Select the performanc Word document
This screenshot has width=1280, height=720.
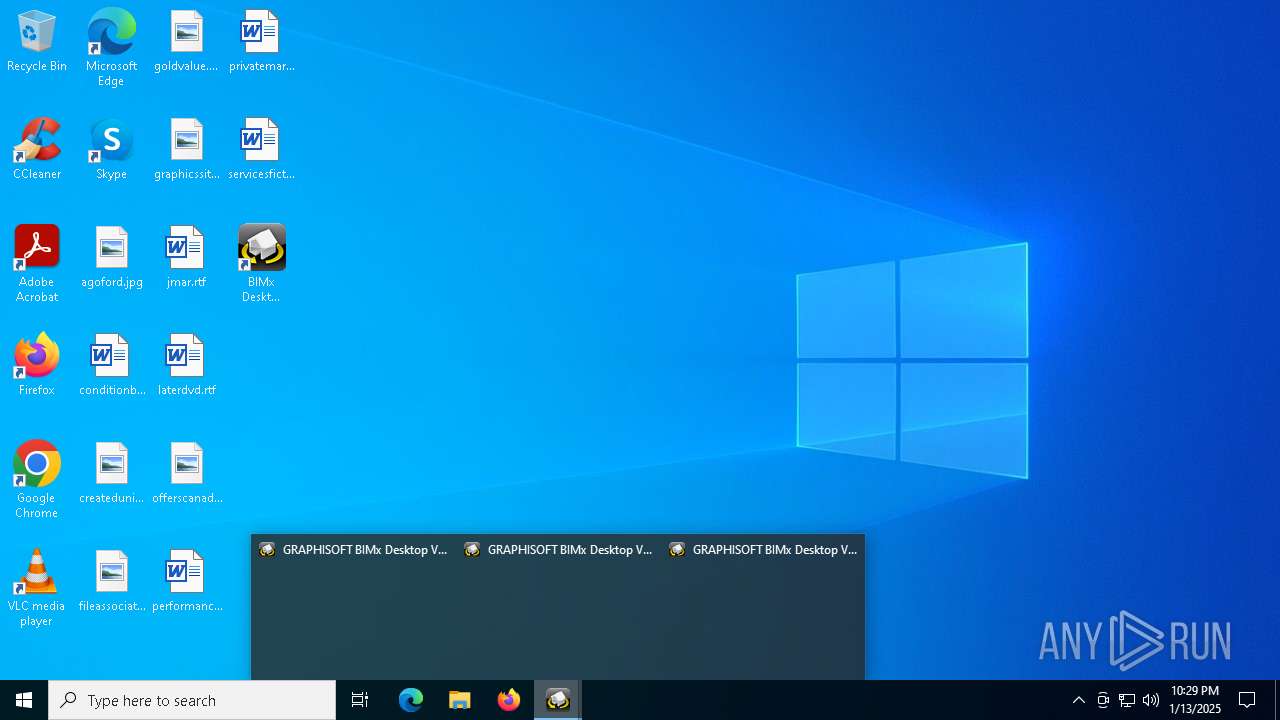[186, 581]
